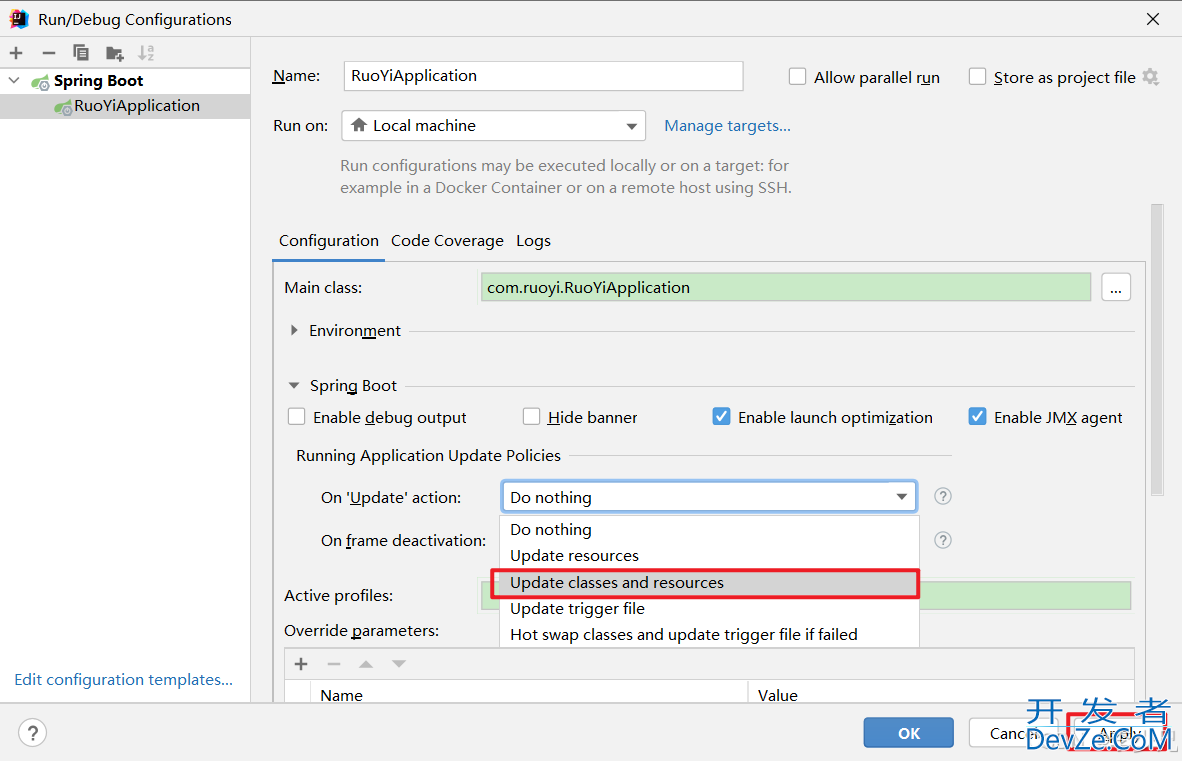This screenshot has height=761, width=1182.
Task: Move override parameter down
Action: pos(399,664)
